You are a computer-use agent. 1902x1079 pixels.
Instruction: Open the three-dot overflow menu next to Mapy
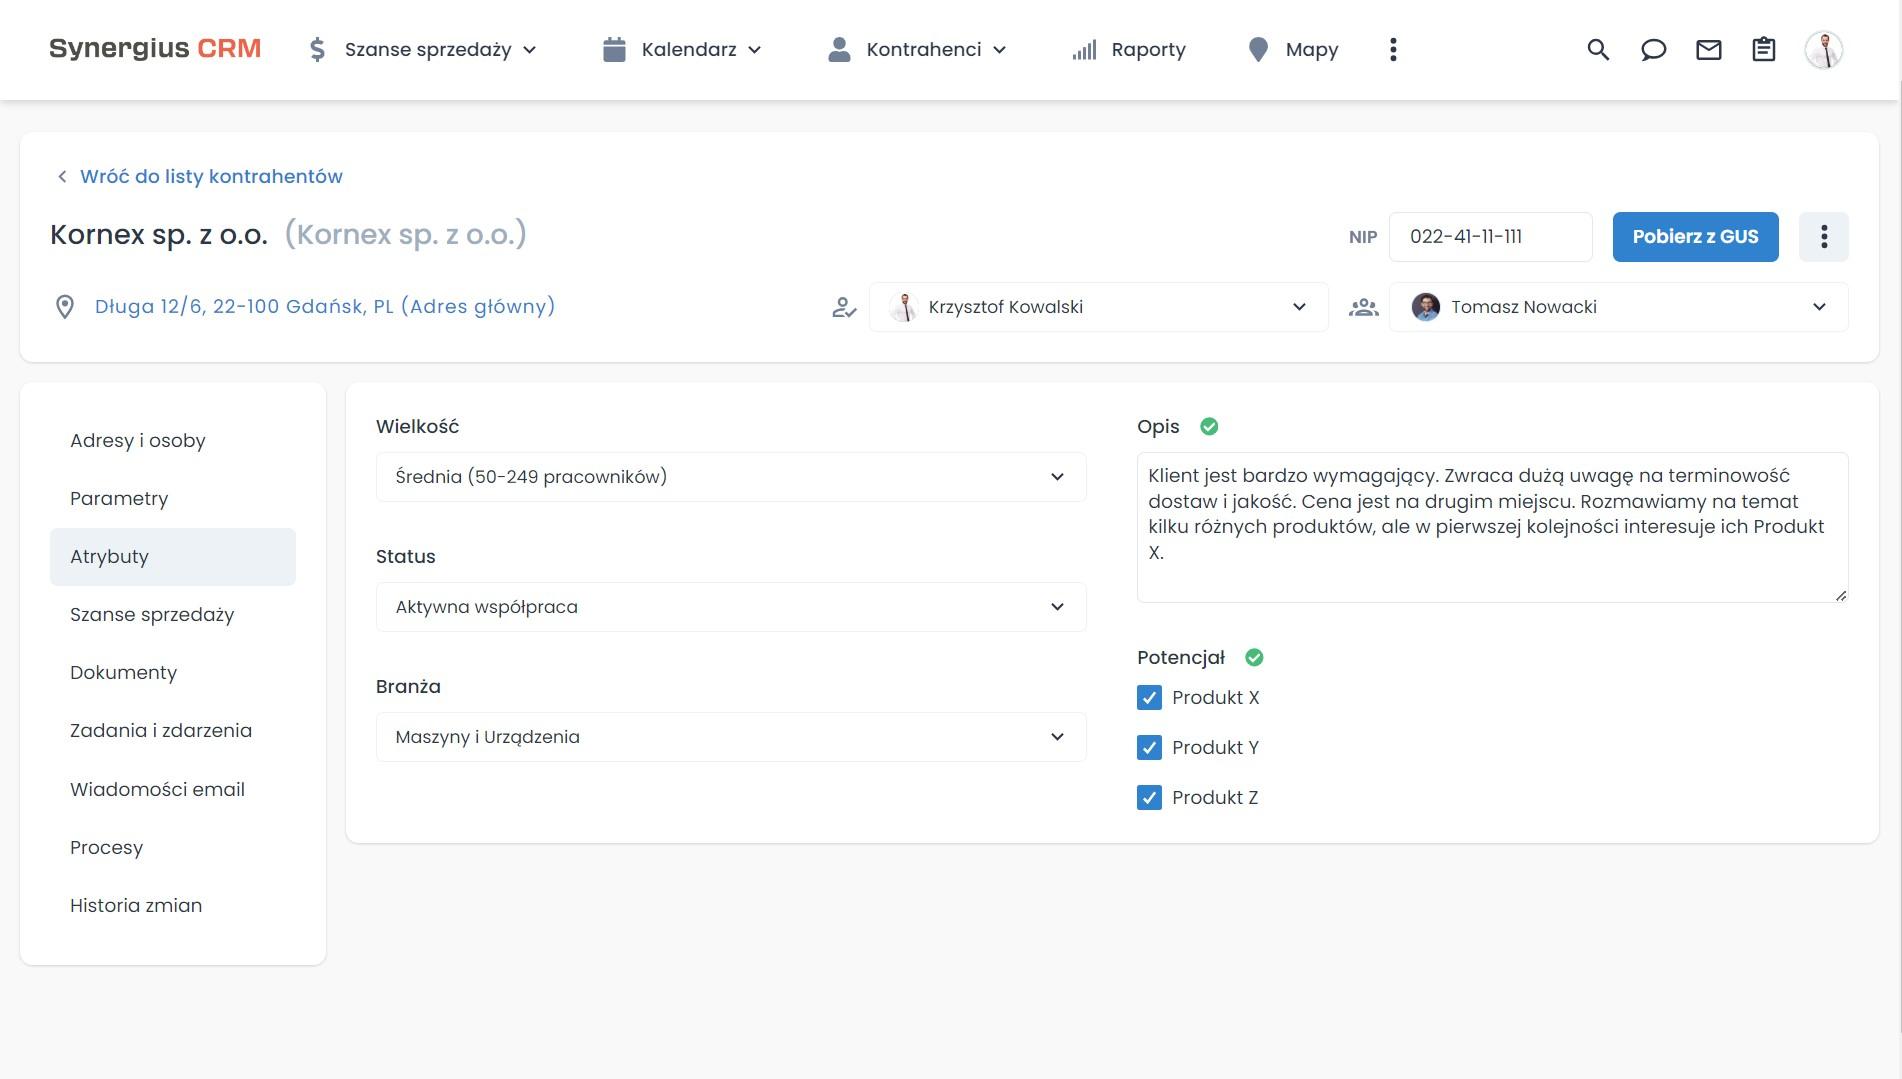[x=1392, y=49]
